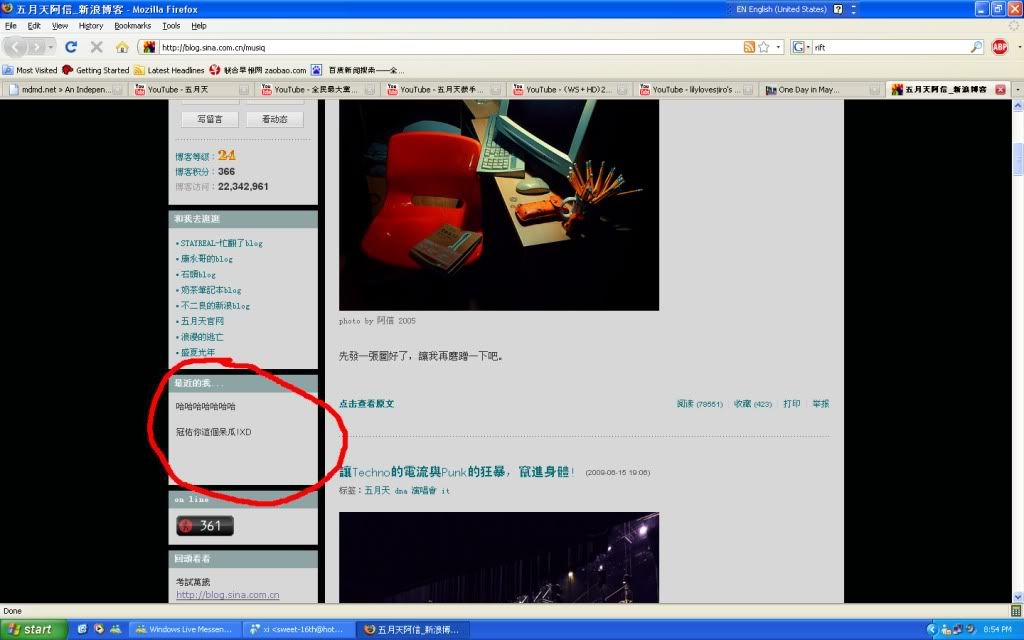Open the Windows Start button
Image resolution: width=1024 pixels, height=640 pixels.
(33, 630)
